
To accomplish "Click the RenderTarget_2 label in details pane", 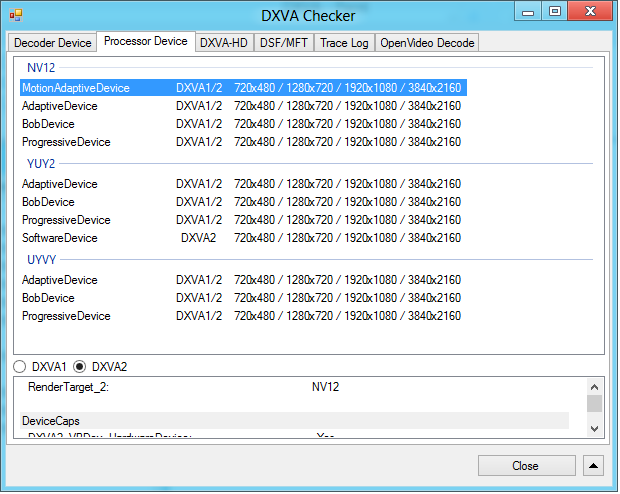I will pos(68,387).
